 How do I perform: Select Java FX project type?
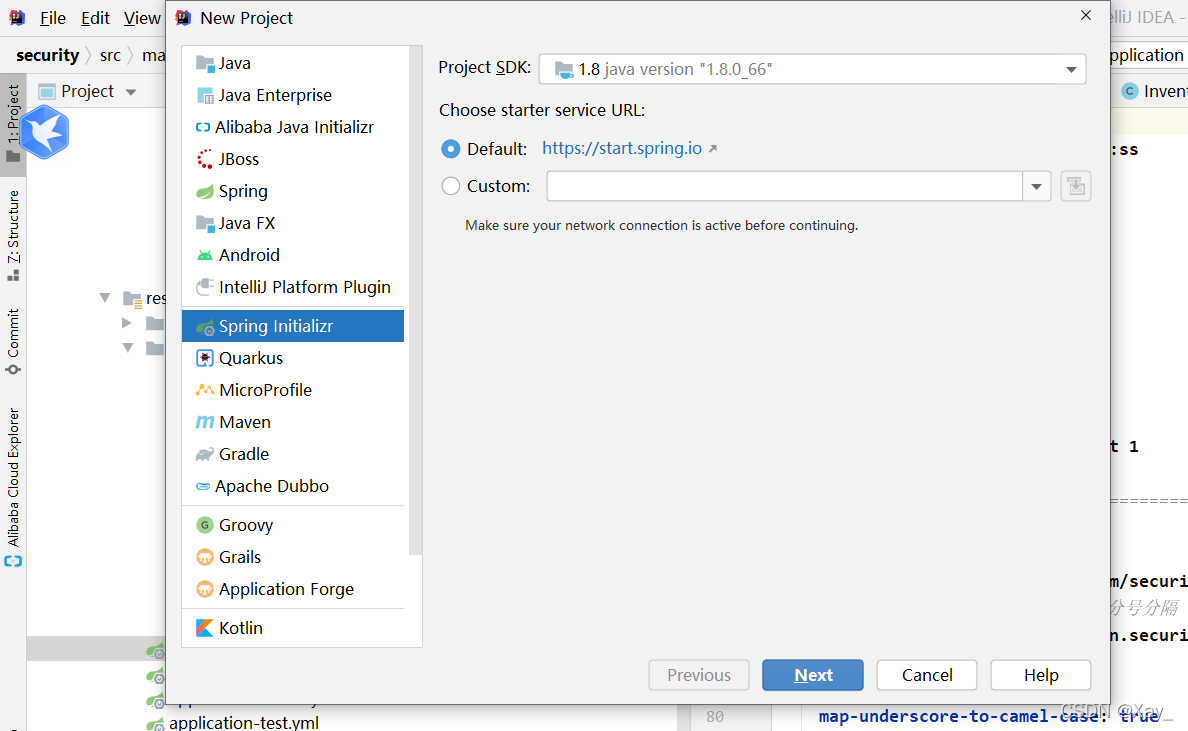tap(292, 223)
